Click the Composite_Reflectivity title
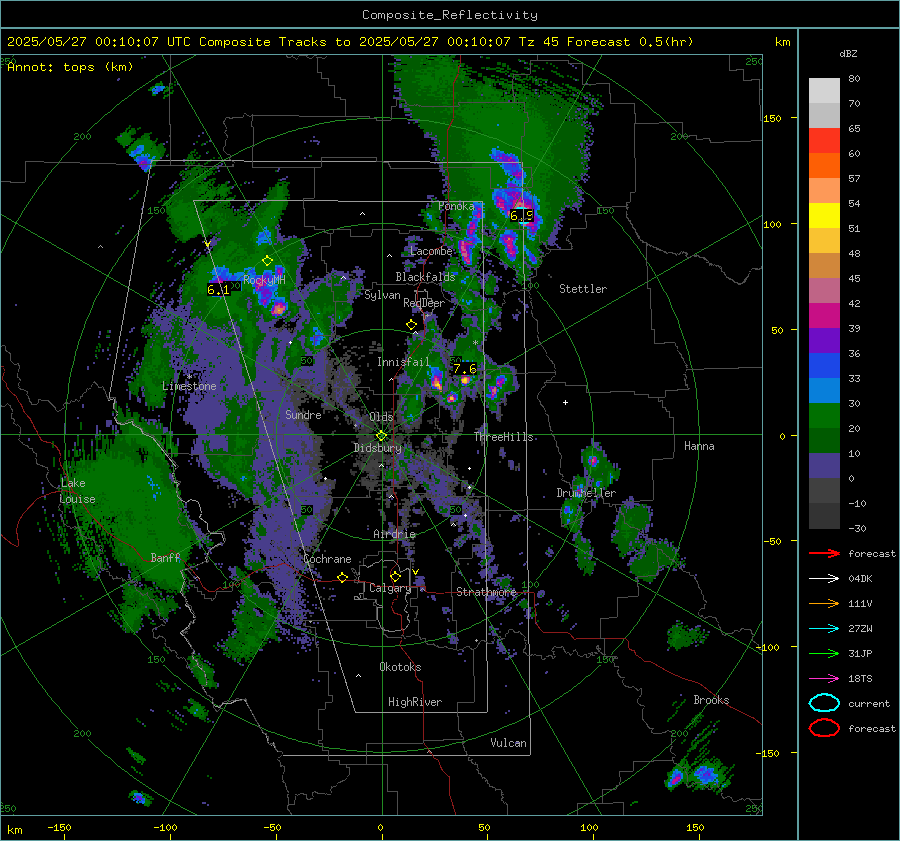 [450, 15]
